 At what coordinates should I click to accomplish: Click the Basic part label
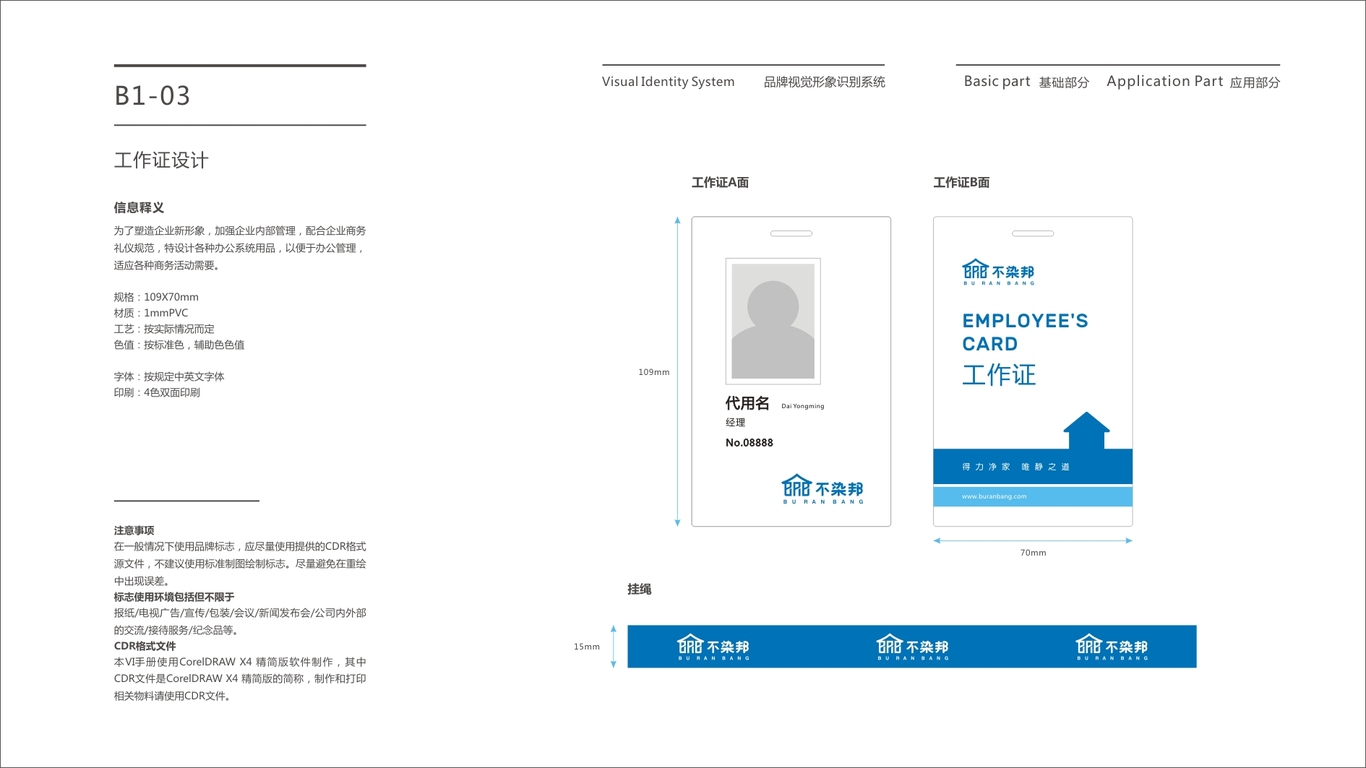point(997,81)
